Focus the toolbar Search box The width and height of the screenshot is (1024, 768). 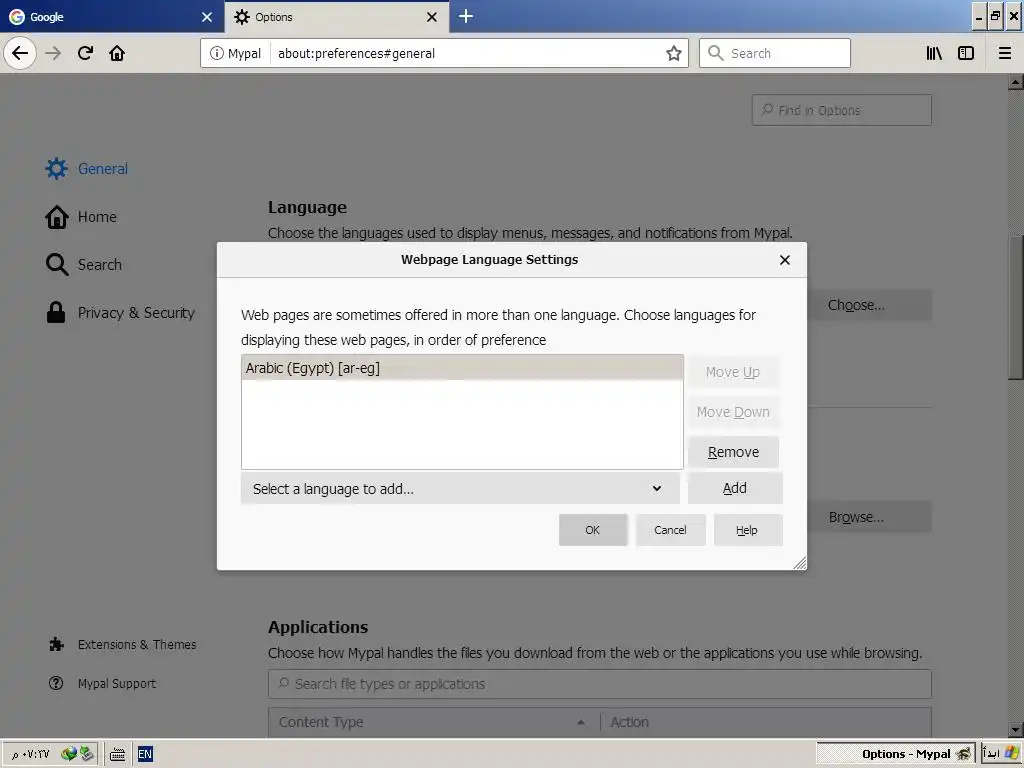(x=775, y=53)
